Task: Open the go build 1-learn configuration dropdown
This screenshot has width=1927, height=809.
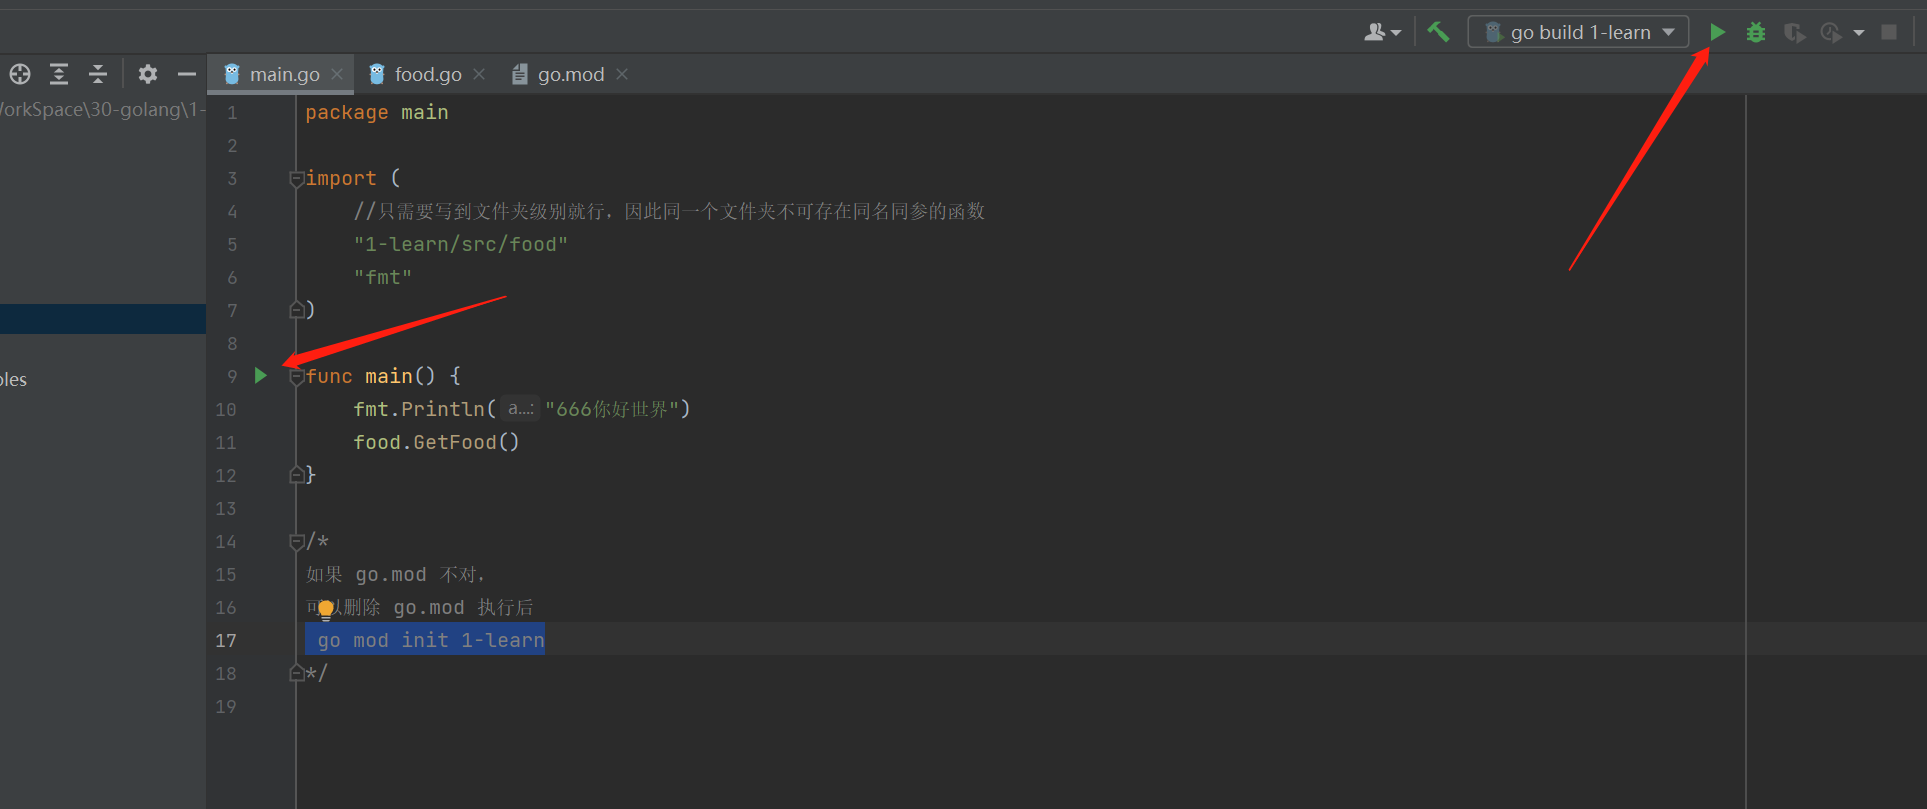Action: [1578, 32]
